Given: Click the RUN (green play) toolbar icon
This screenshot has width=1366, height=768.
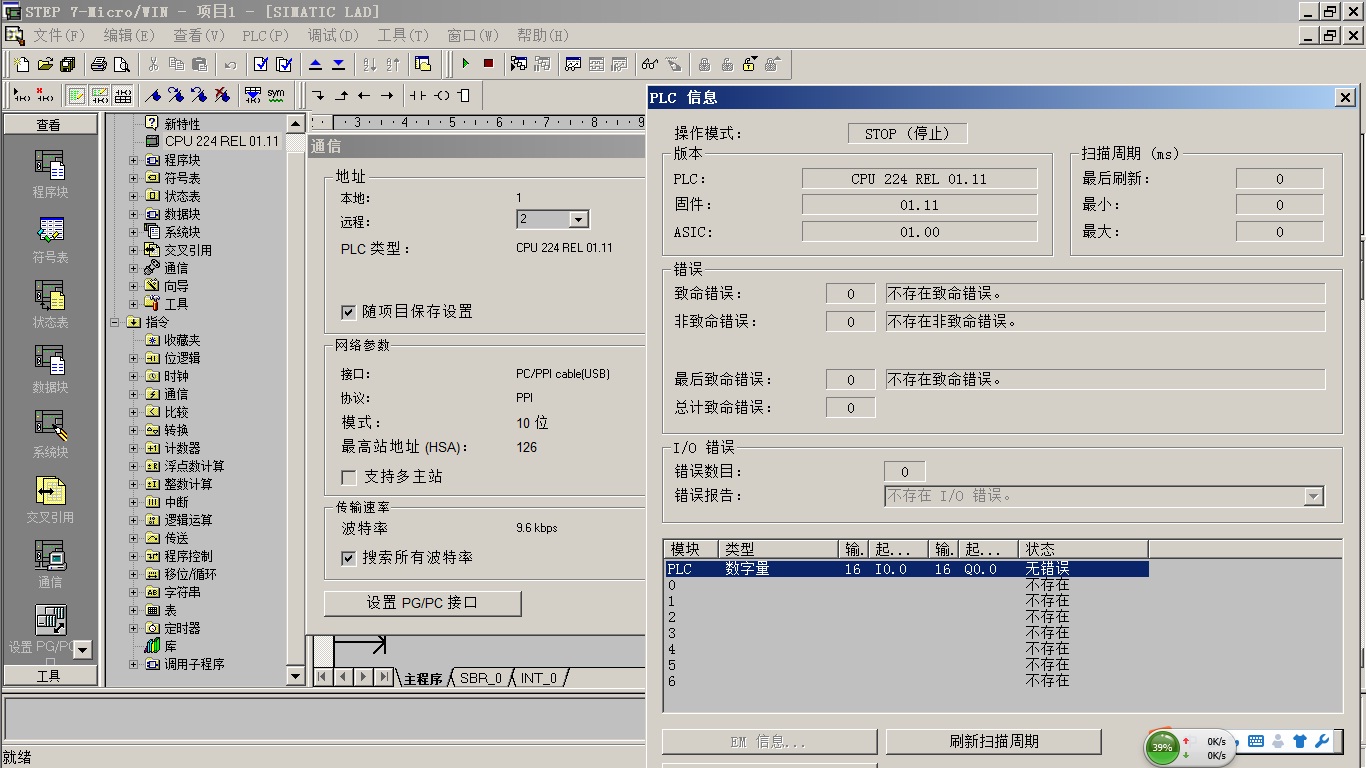Looking at the screenshot, I should click(465, 64).
